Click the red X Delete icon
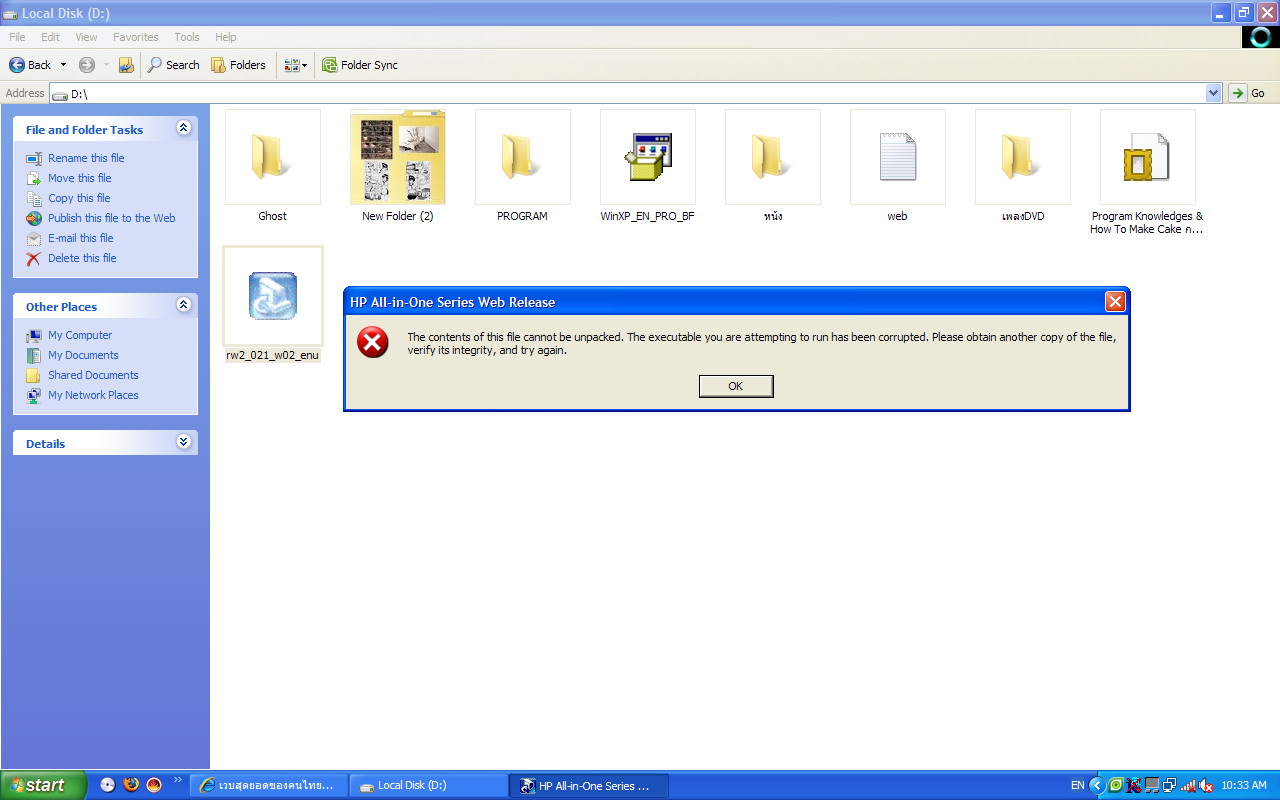Viewport: 1280px width, 800px height. tap(34, 258)
